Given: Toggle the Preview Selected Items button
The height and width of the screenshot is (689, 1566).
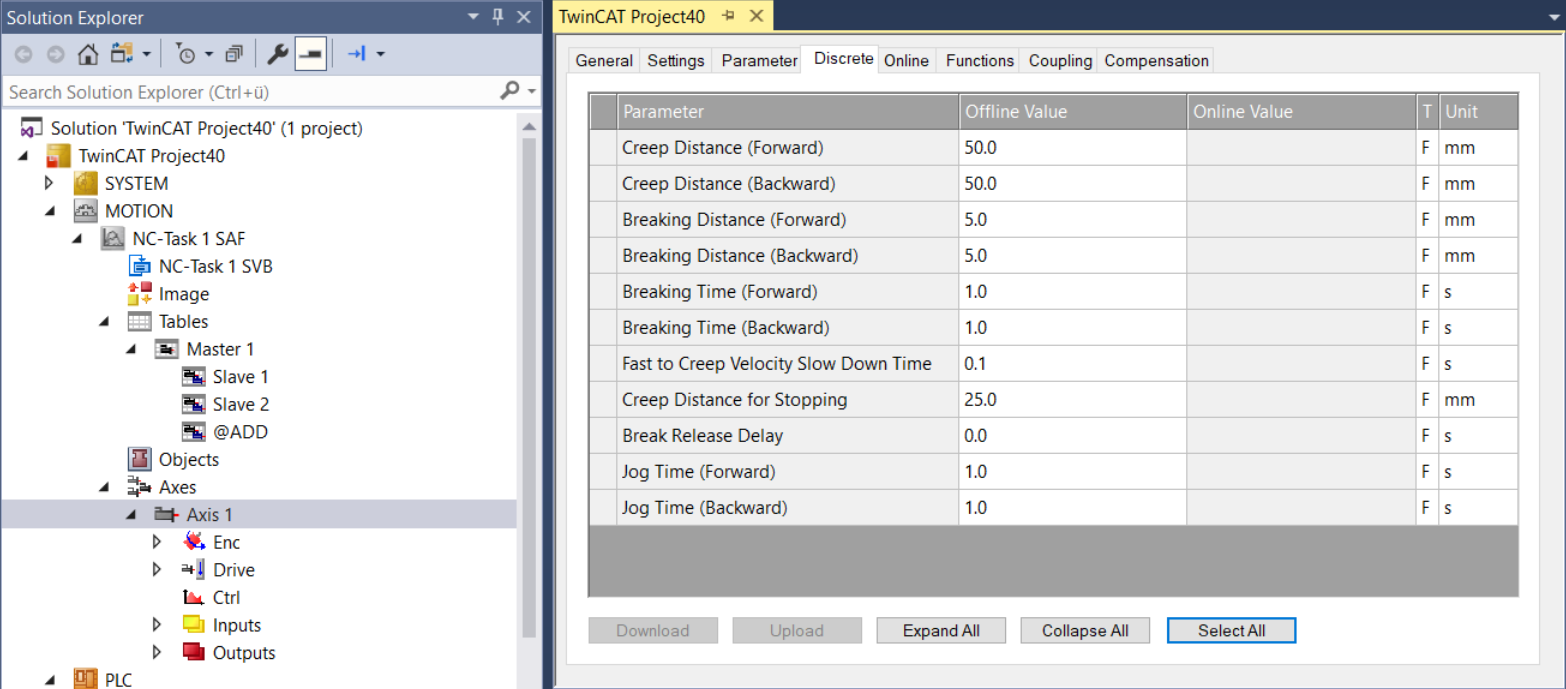Looking at the screenshot, I should point(310,54).
